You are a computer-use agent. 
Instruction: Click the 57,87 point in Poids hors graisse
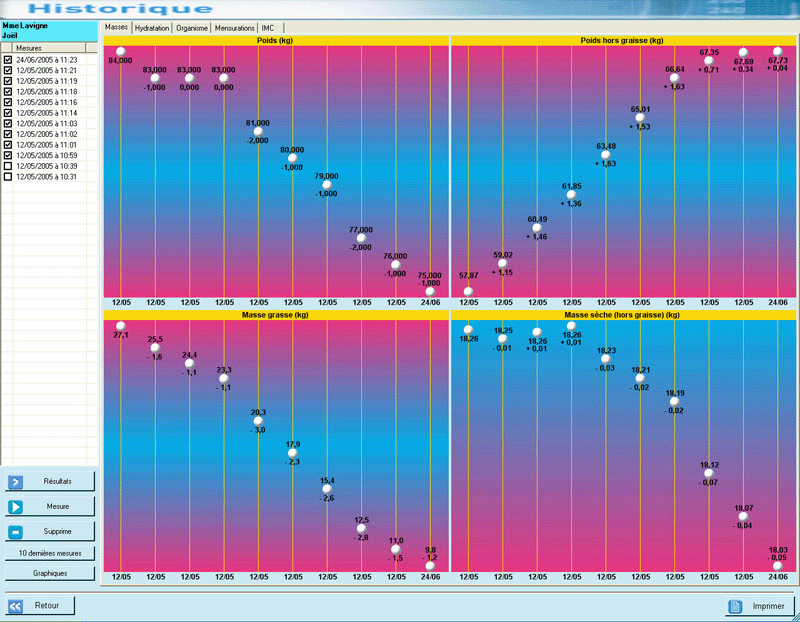(468, 291)
